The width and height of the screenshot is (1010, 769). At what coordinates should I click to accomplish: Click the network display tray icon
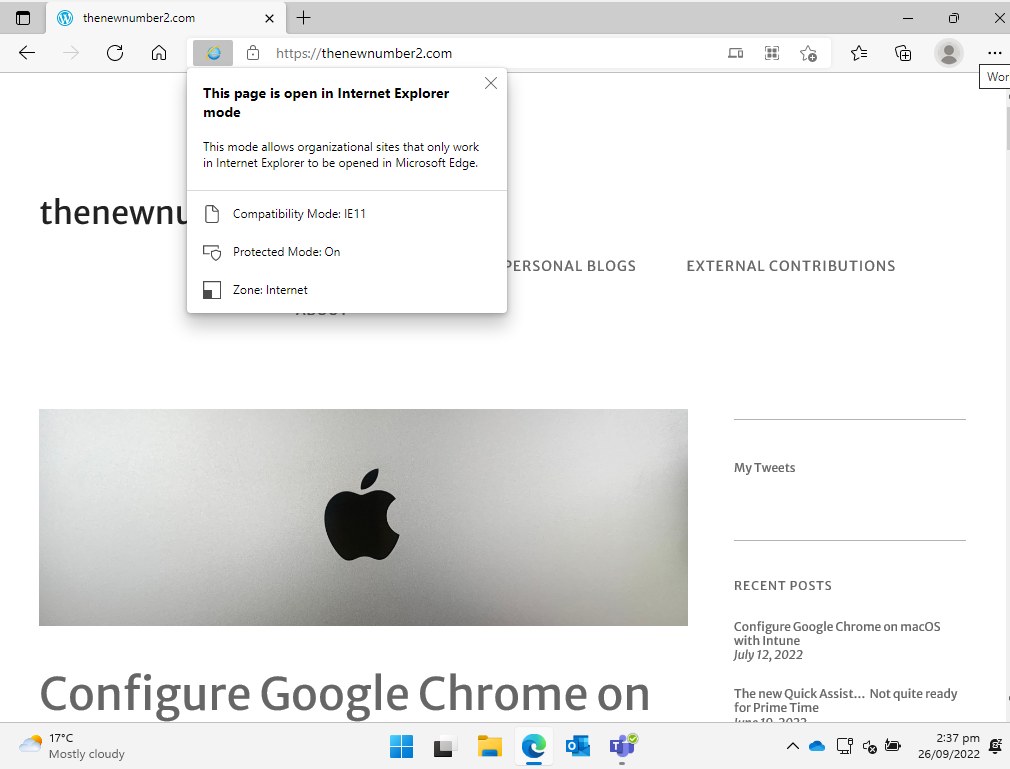coord(844,746)
